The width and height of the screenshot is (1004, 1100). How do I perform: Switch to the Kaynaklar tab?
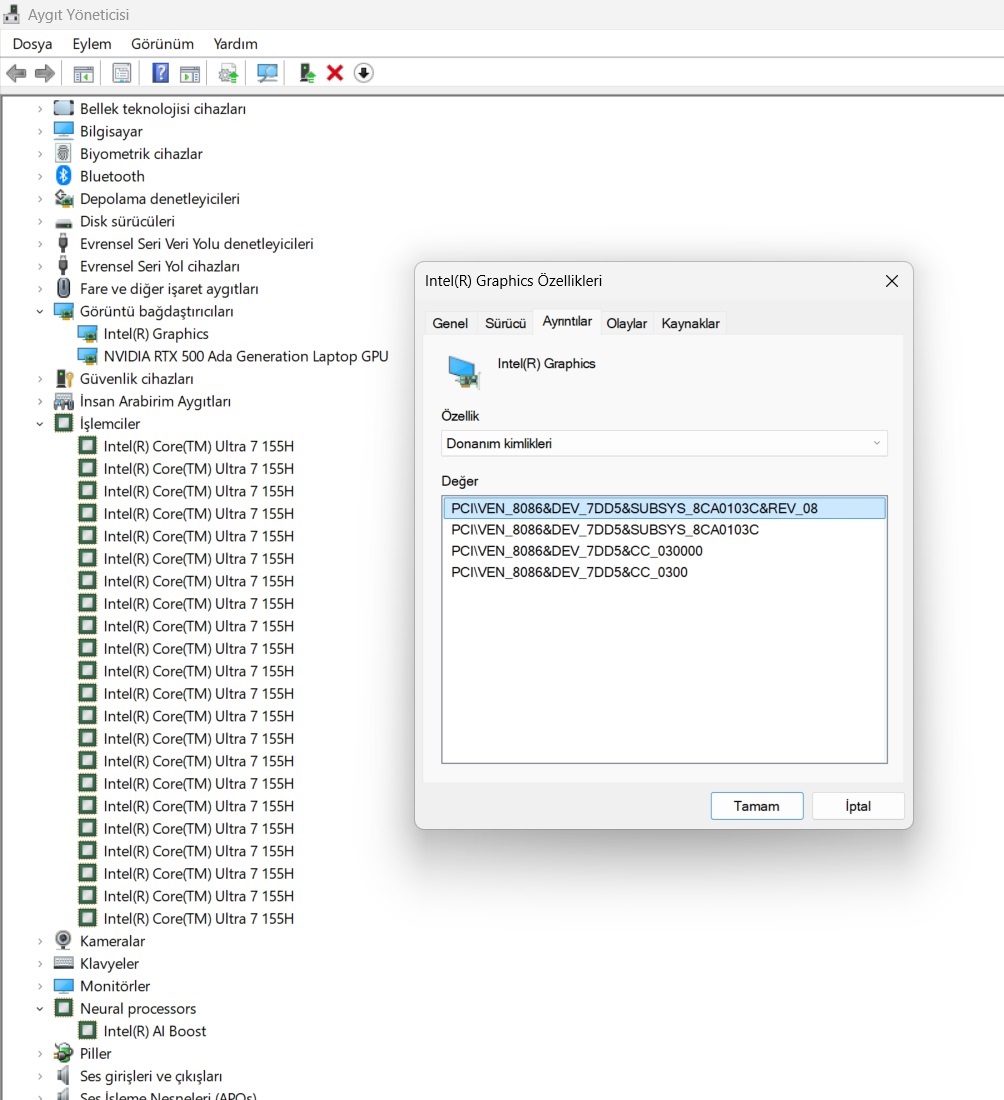pyautogui.click(x=690, y=323)
